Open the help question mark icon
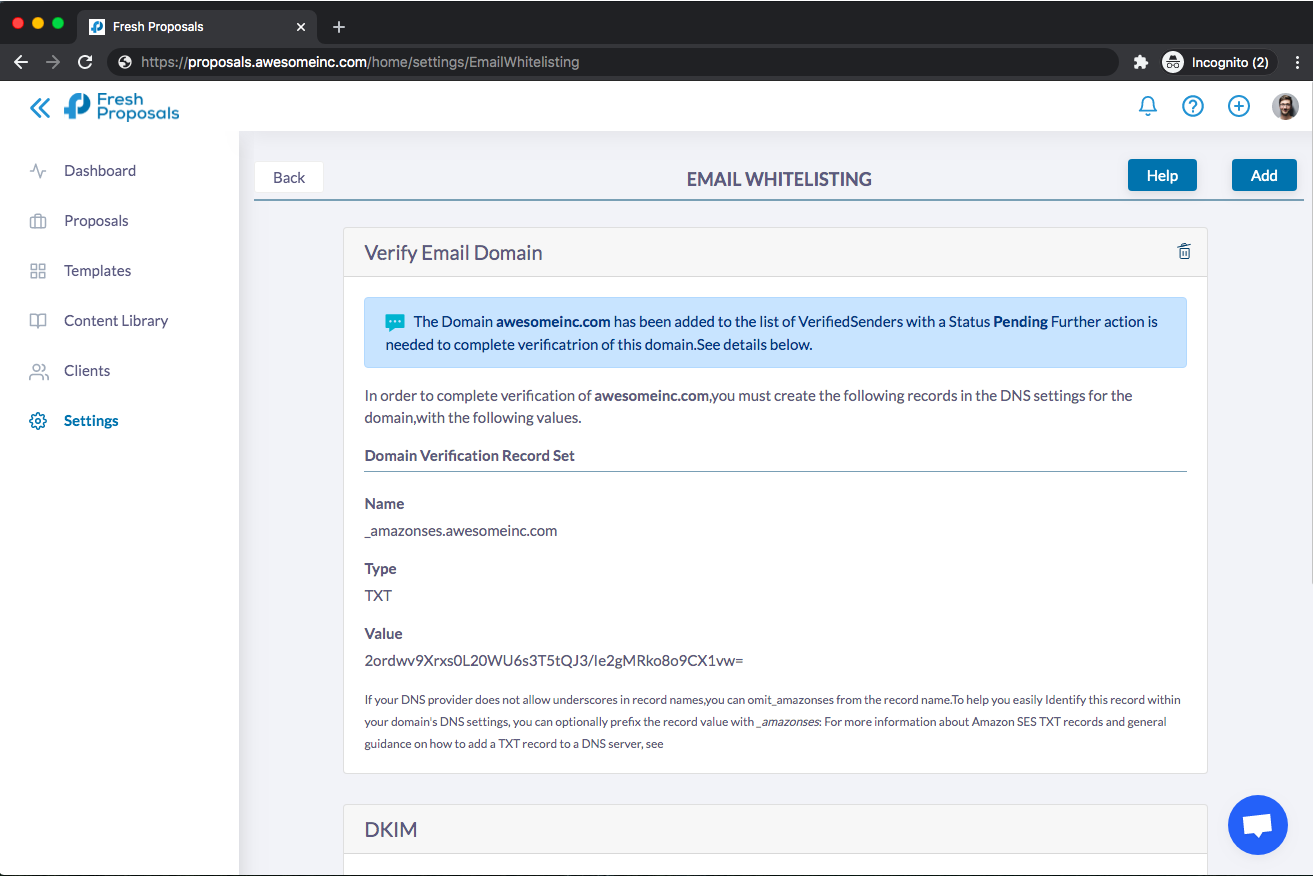Viewport: 1313px width, 876px height. click(x=1193, y=106)
